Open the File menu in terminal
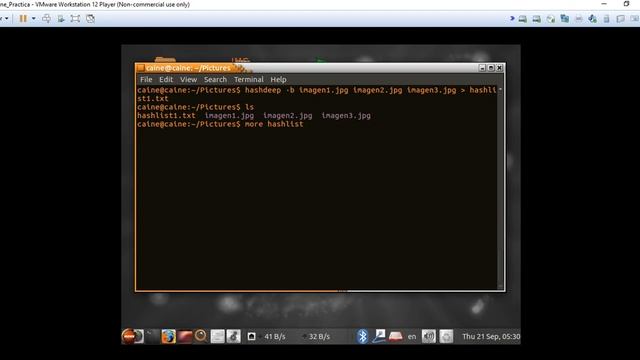 pyautogui.click(x=146, y=80)
